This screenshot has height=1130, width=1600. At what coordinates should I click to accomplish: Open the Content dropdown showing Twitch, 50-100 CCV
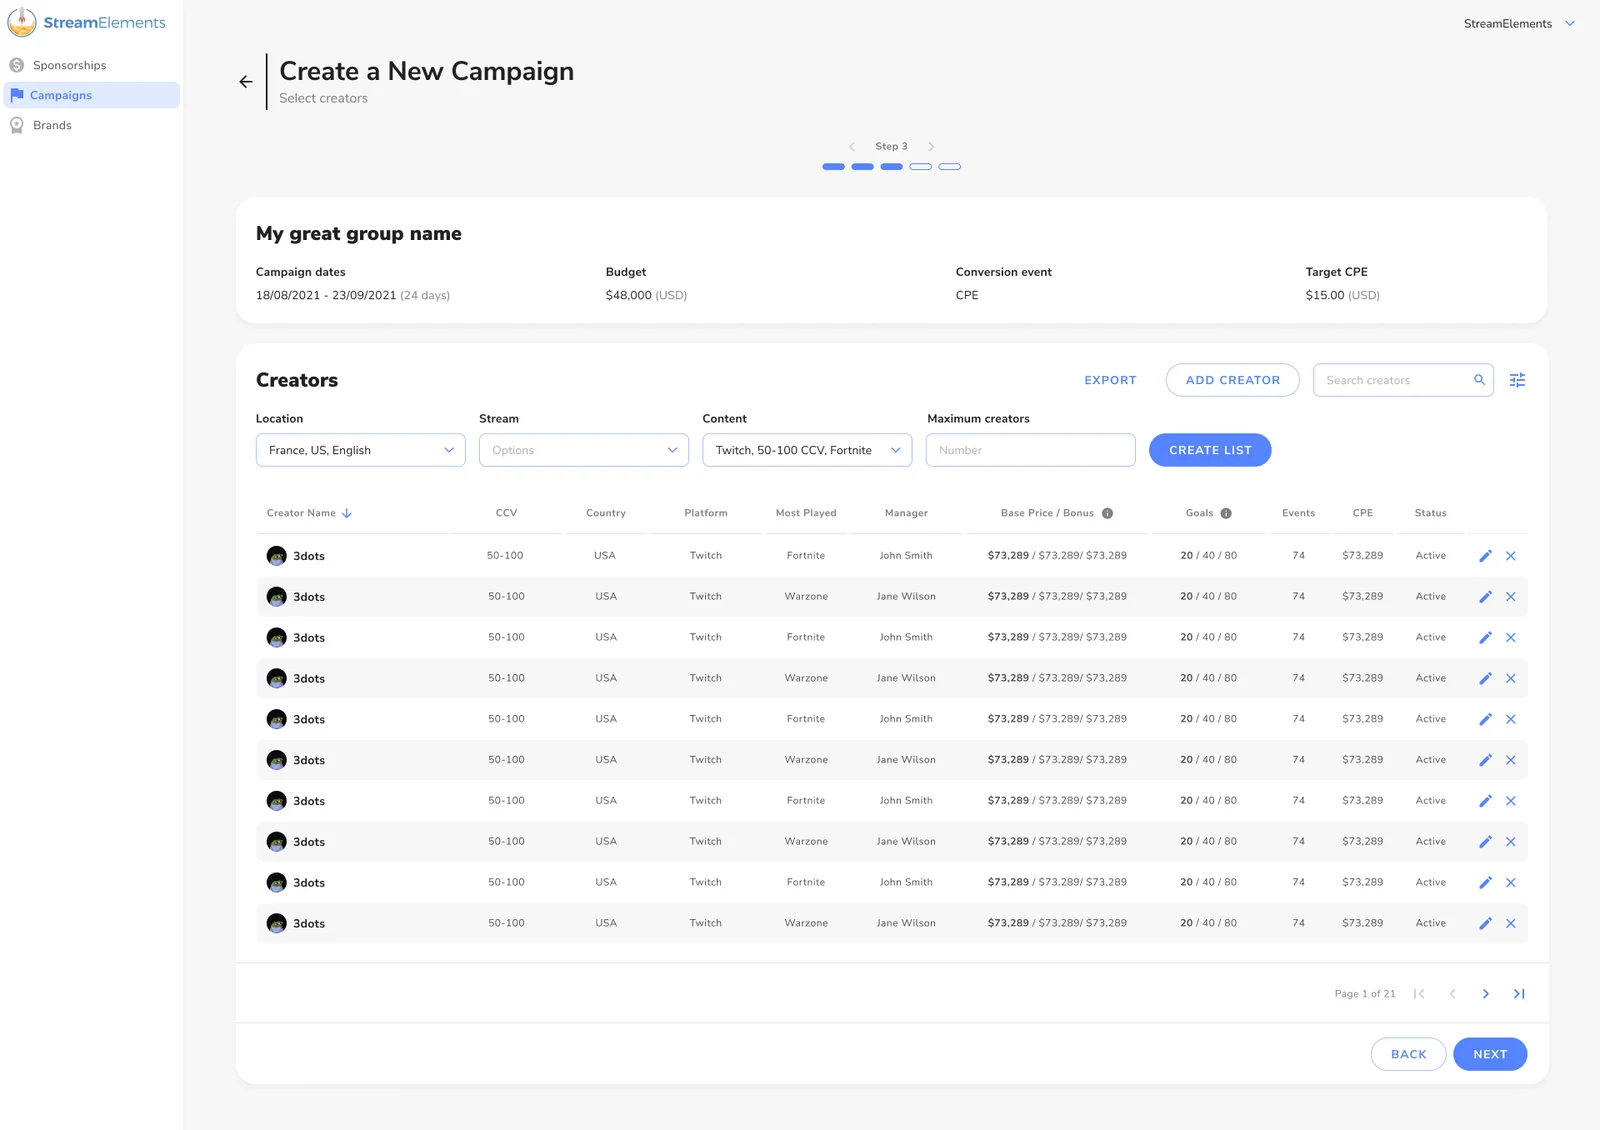point(807,450)
